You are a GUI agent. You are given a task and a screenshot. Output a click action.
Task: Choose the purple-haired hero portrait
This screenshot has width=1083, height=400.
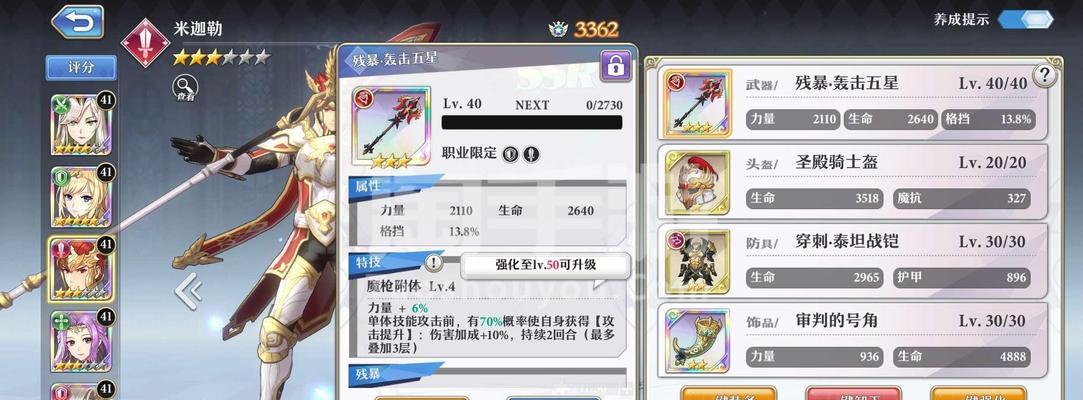coord(81,341)
